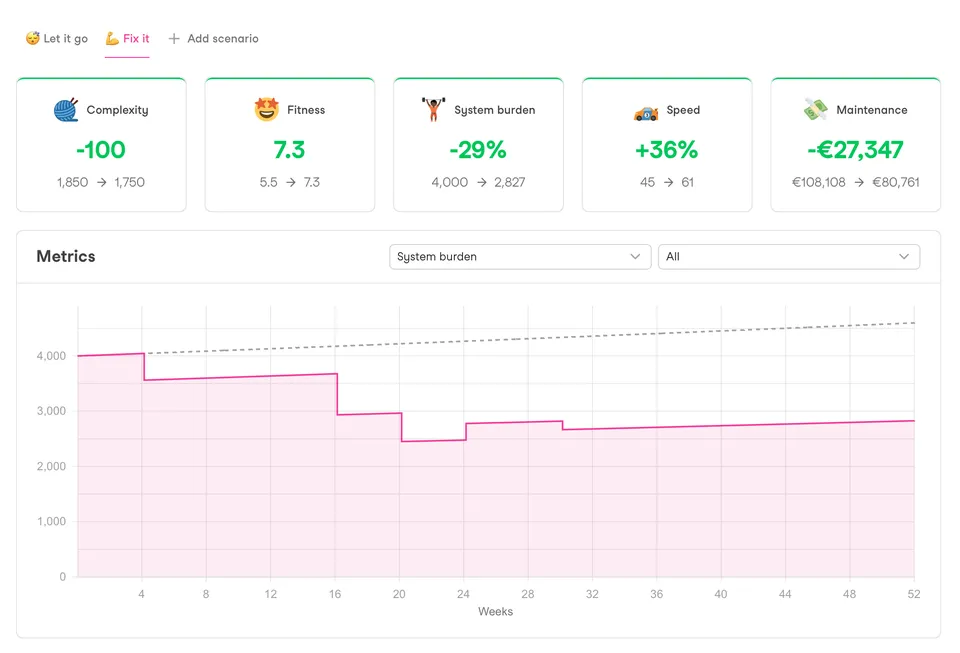Click the money Maintenance icon
This screenshot has height=653, width=960.
pyautogui.click(x=816, y=110)
